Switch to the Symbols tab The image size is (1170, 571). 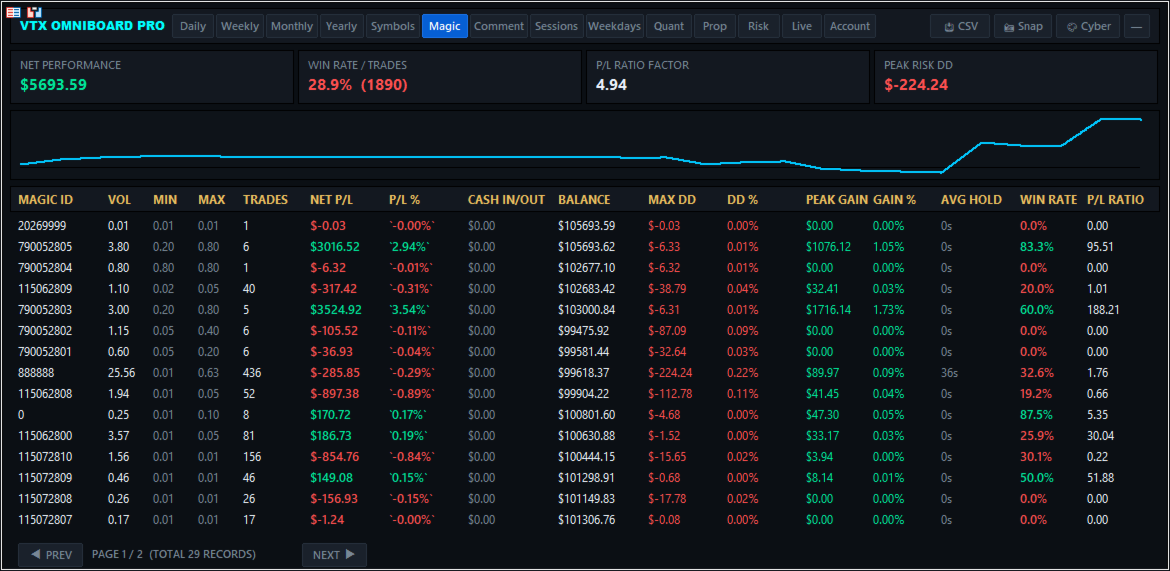click(393, 26)
